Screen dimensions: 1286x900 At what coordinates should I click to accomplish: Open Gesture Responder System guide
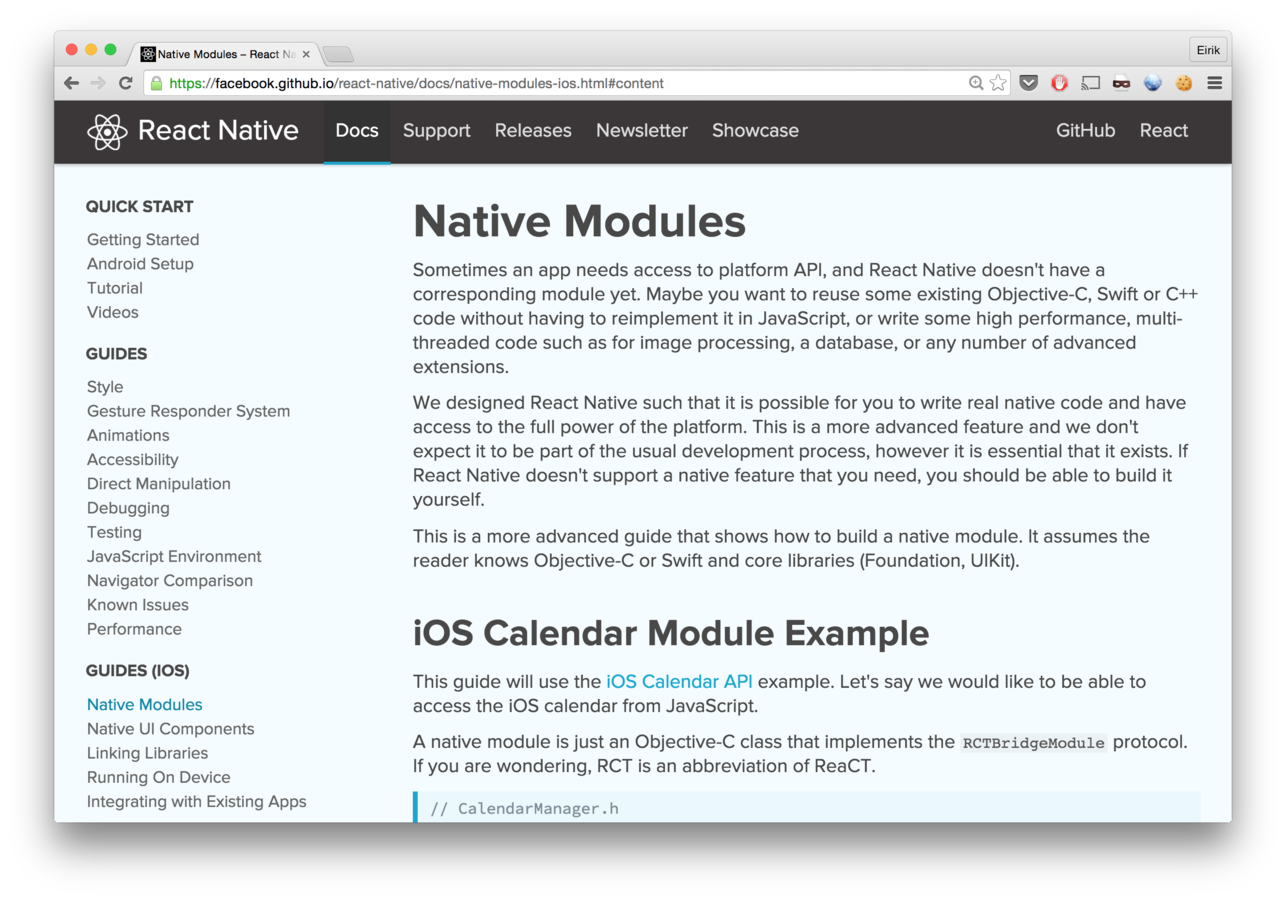pos(188,411)
